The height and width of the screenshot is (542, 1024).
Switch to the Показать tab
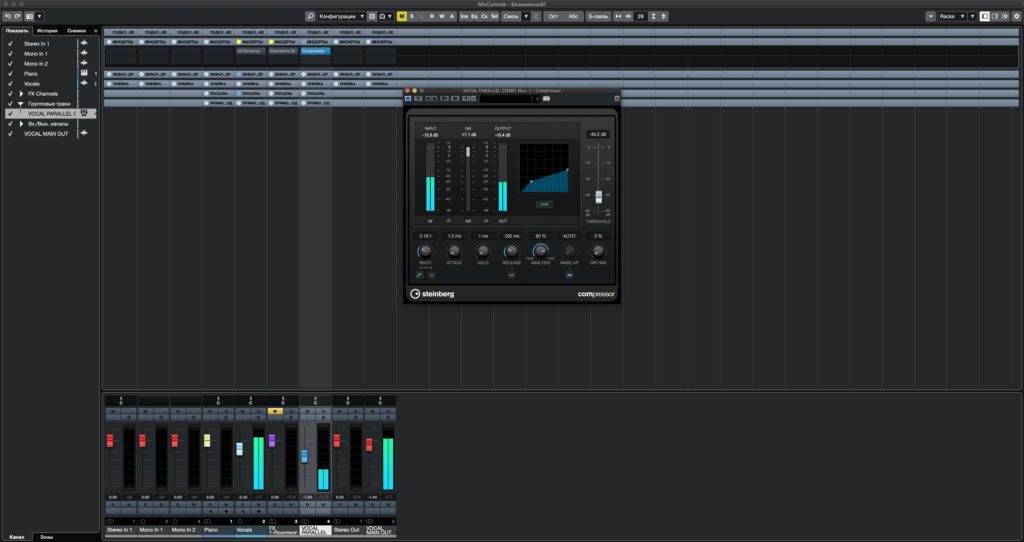[17, 31]
